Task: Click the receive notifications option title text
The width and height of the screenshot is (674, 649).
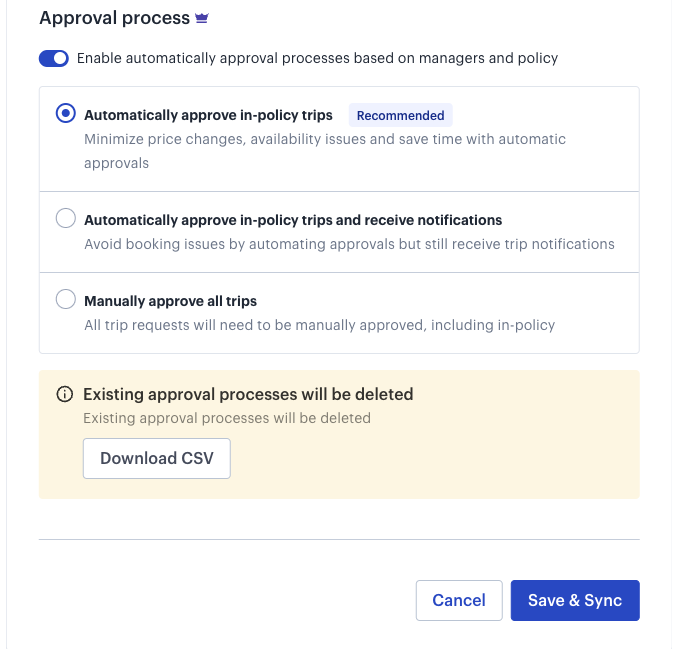Action: tap(293, 220)
